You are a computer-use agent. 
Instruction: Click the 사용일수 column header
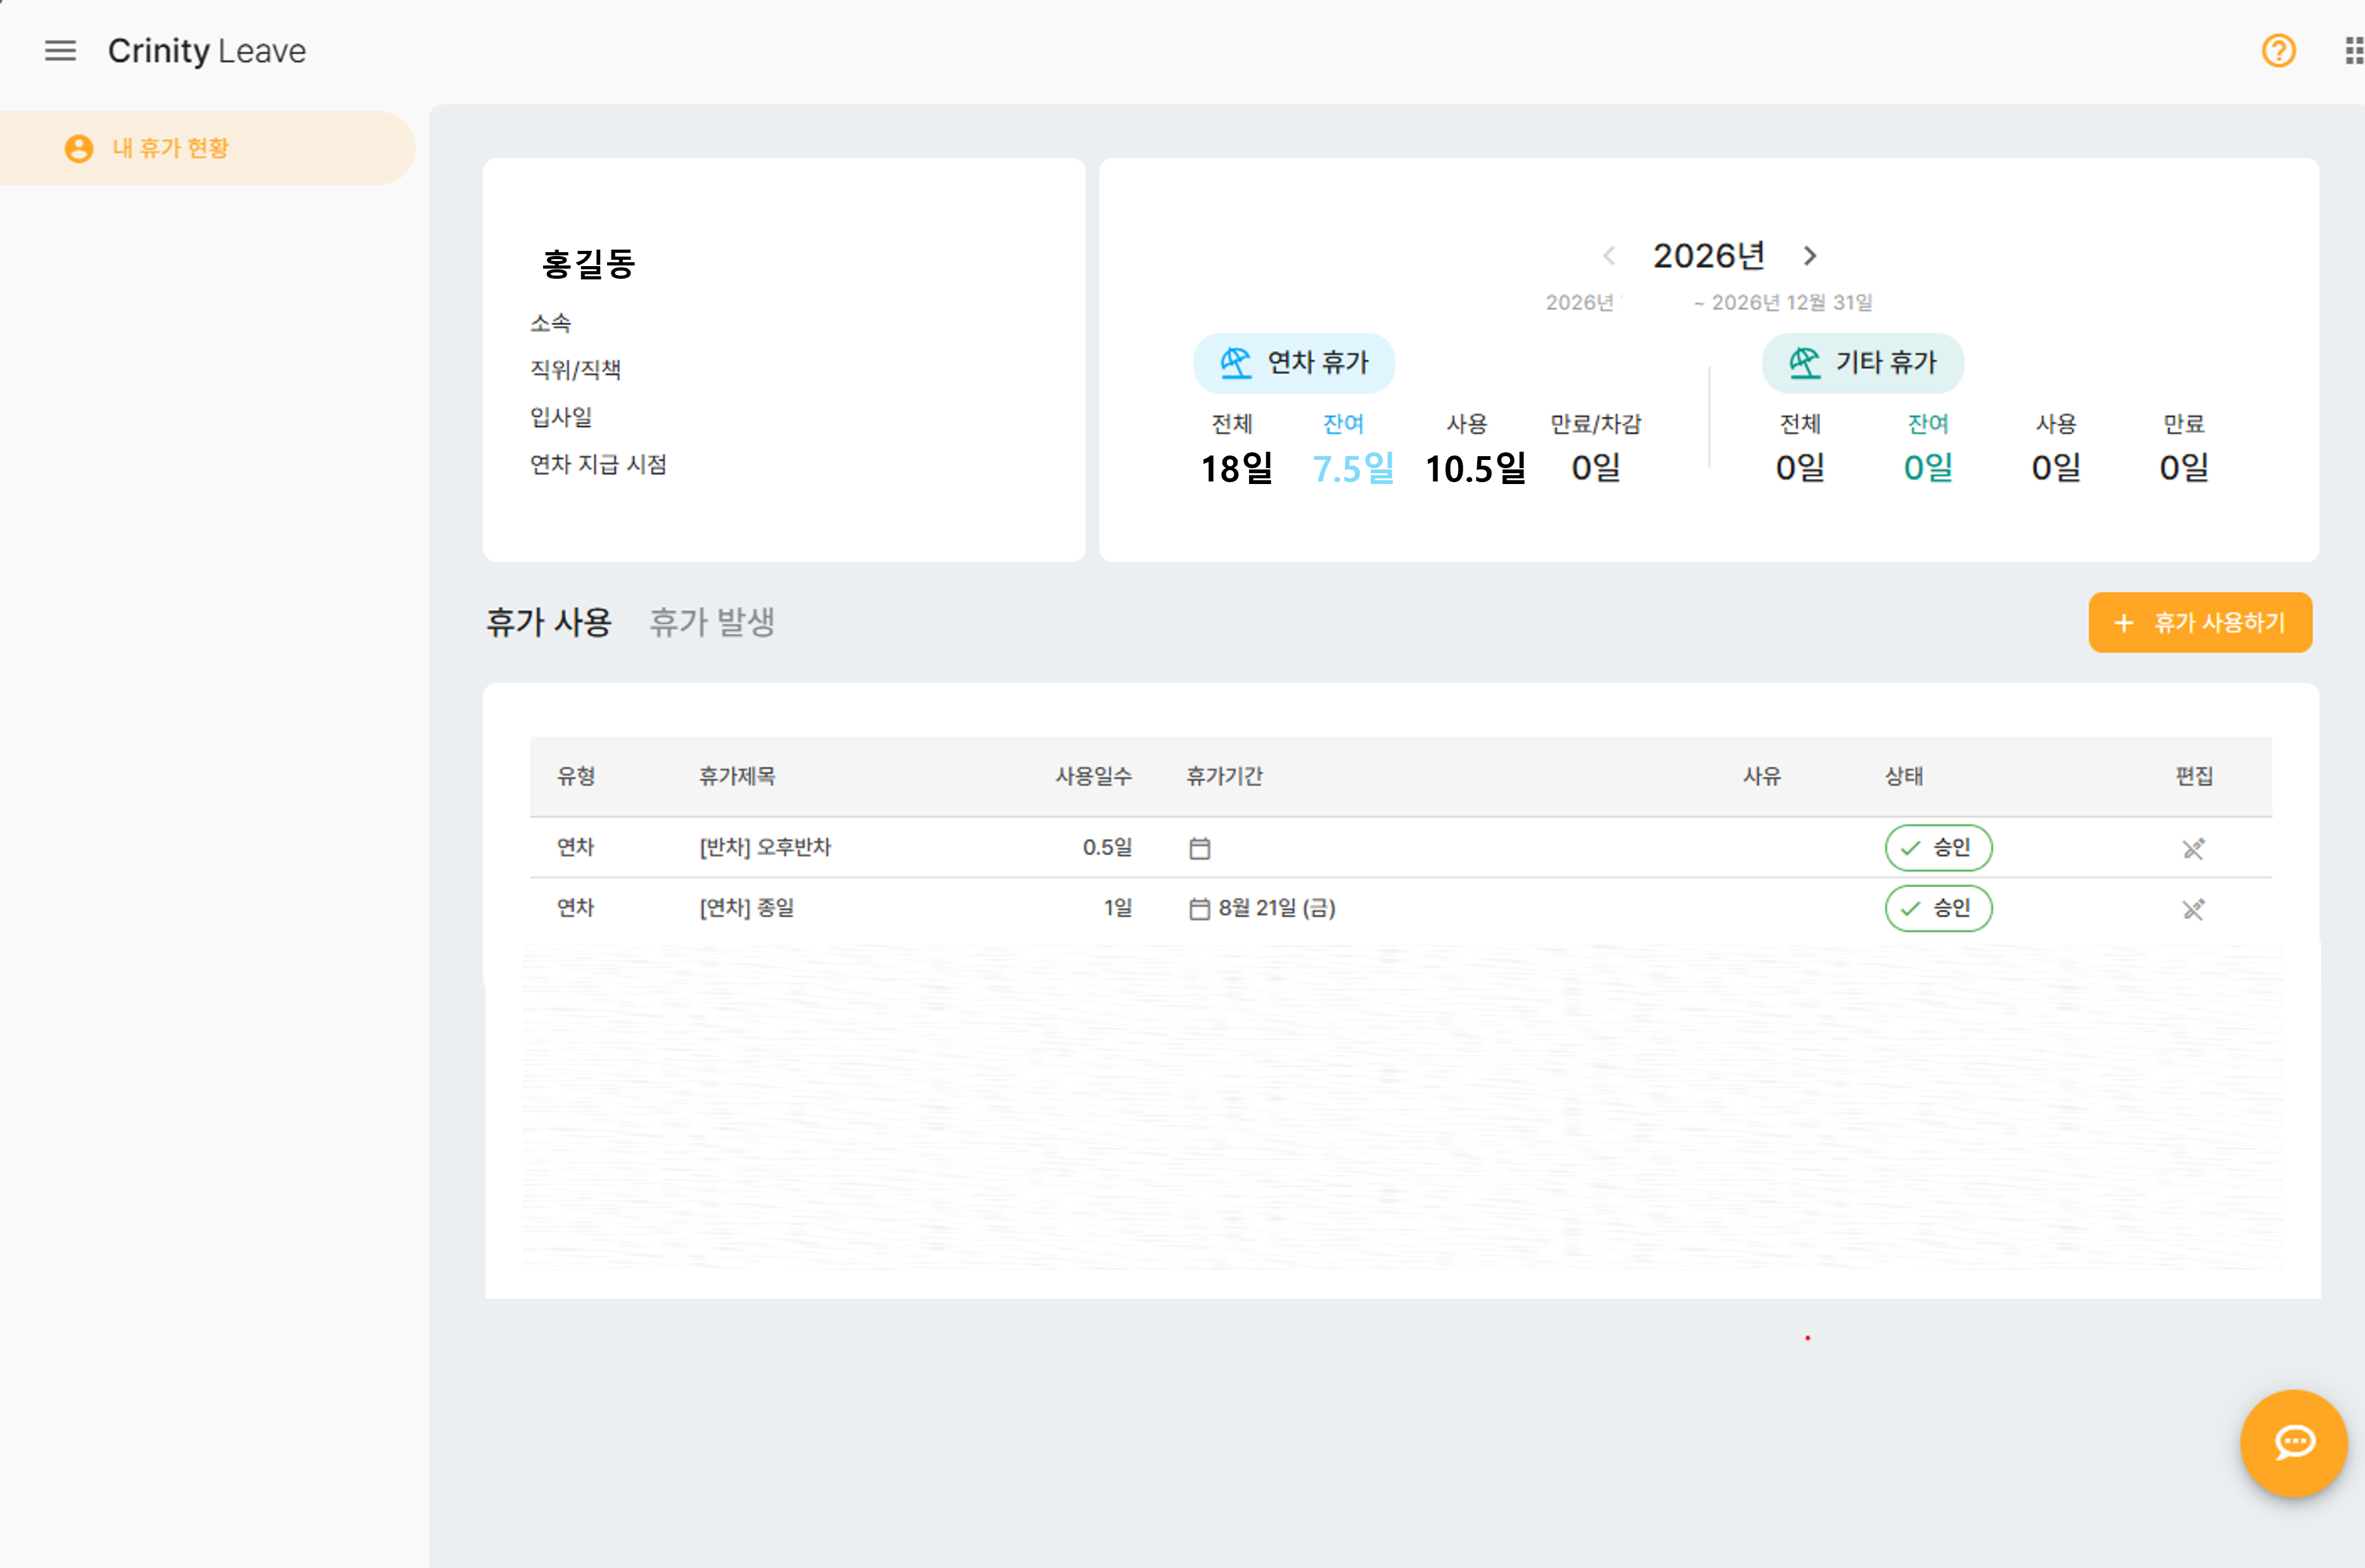(1094, 776)
